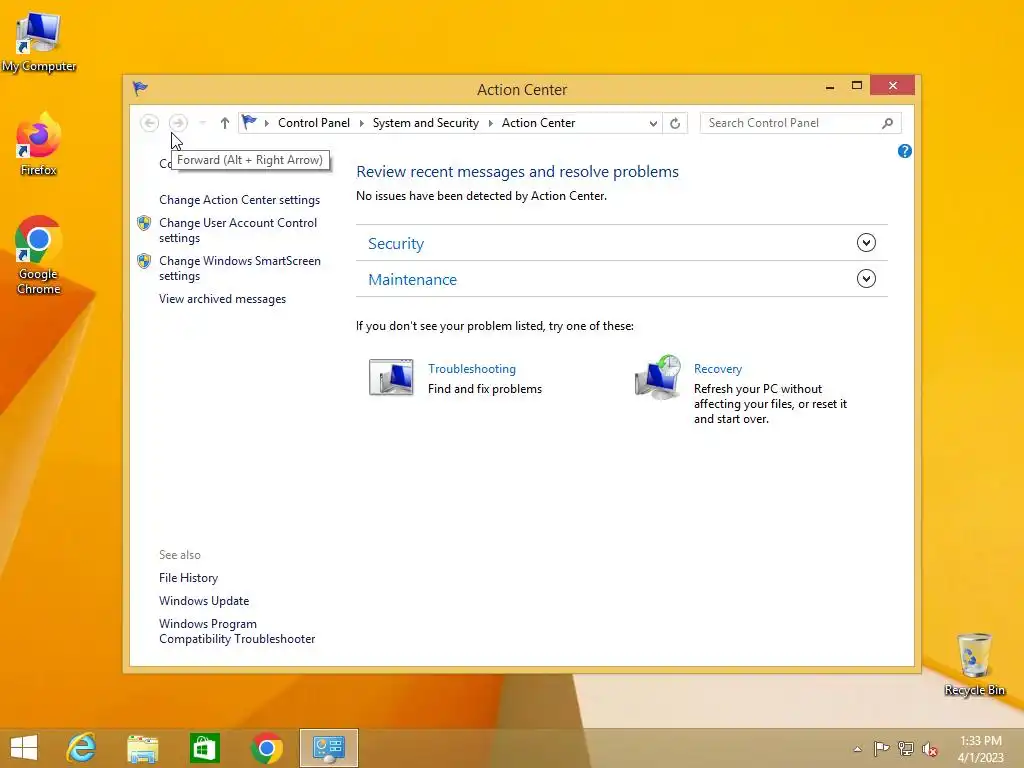Close the Action Center window
Screen dimensions: 1024x768
(x=893, y=86)
